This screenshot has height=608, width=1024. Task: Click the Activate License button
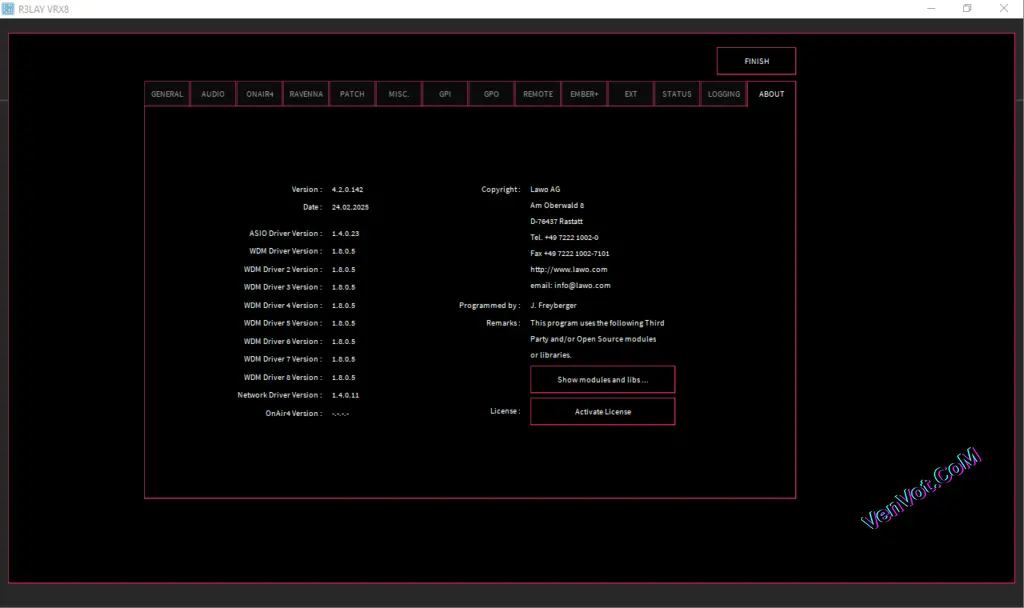pyautogui.click(x=602, y=411)
